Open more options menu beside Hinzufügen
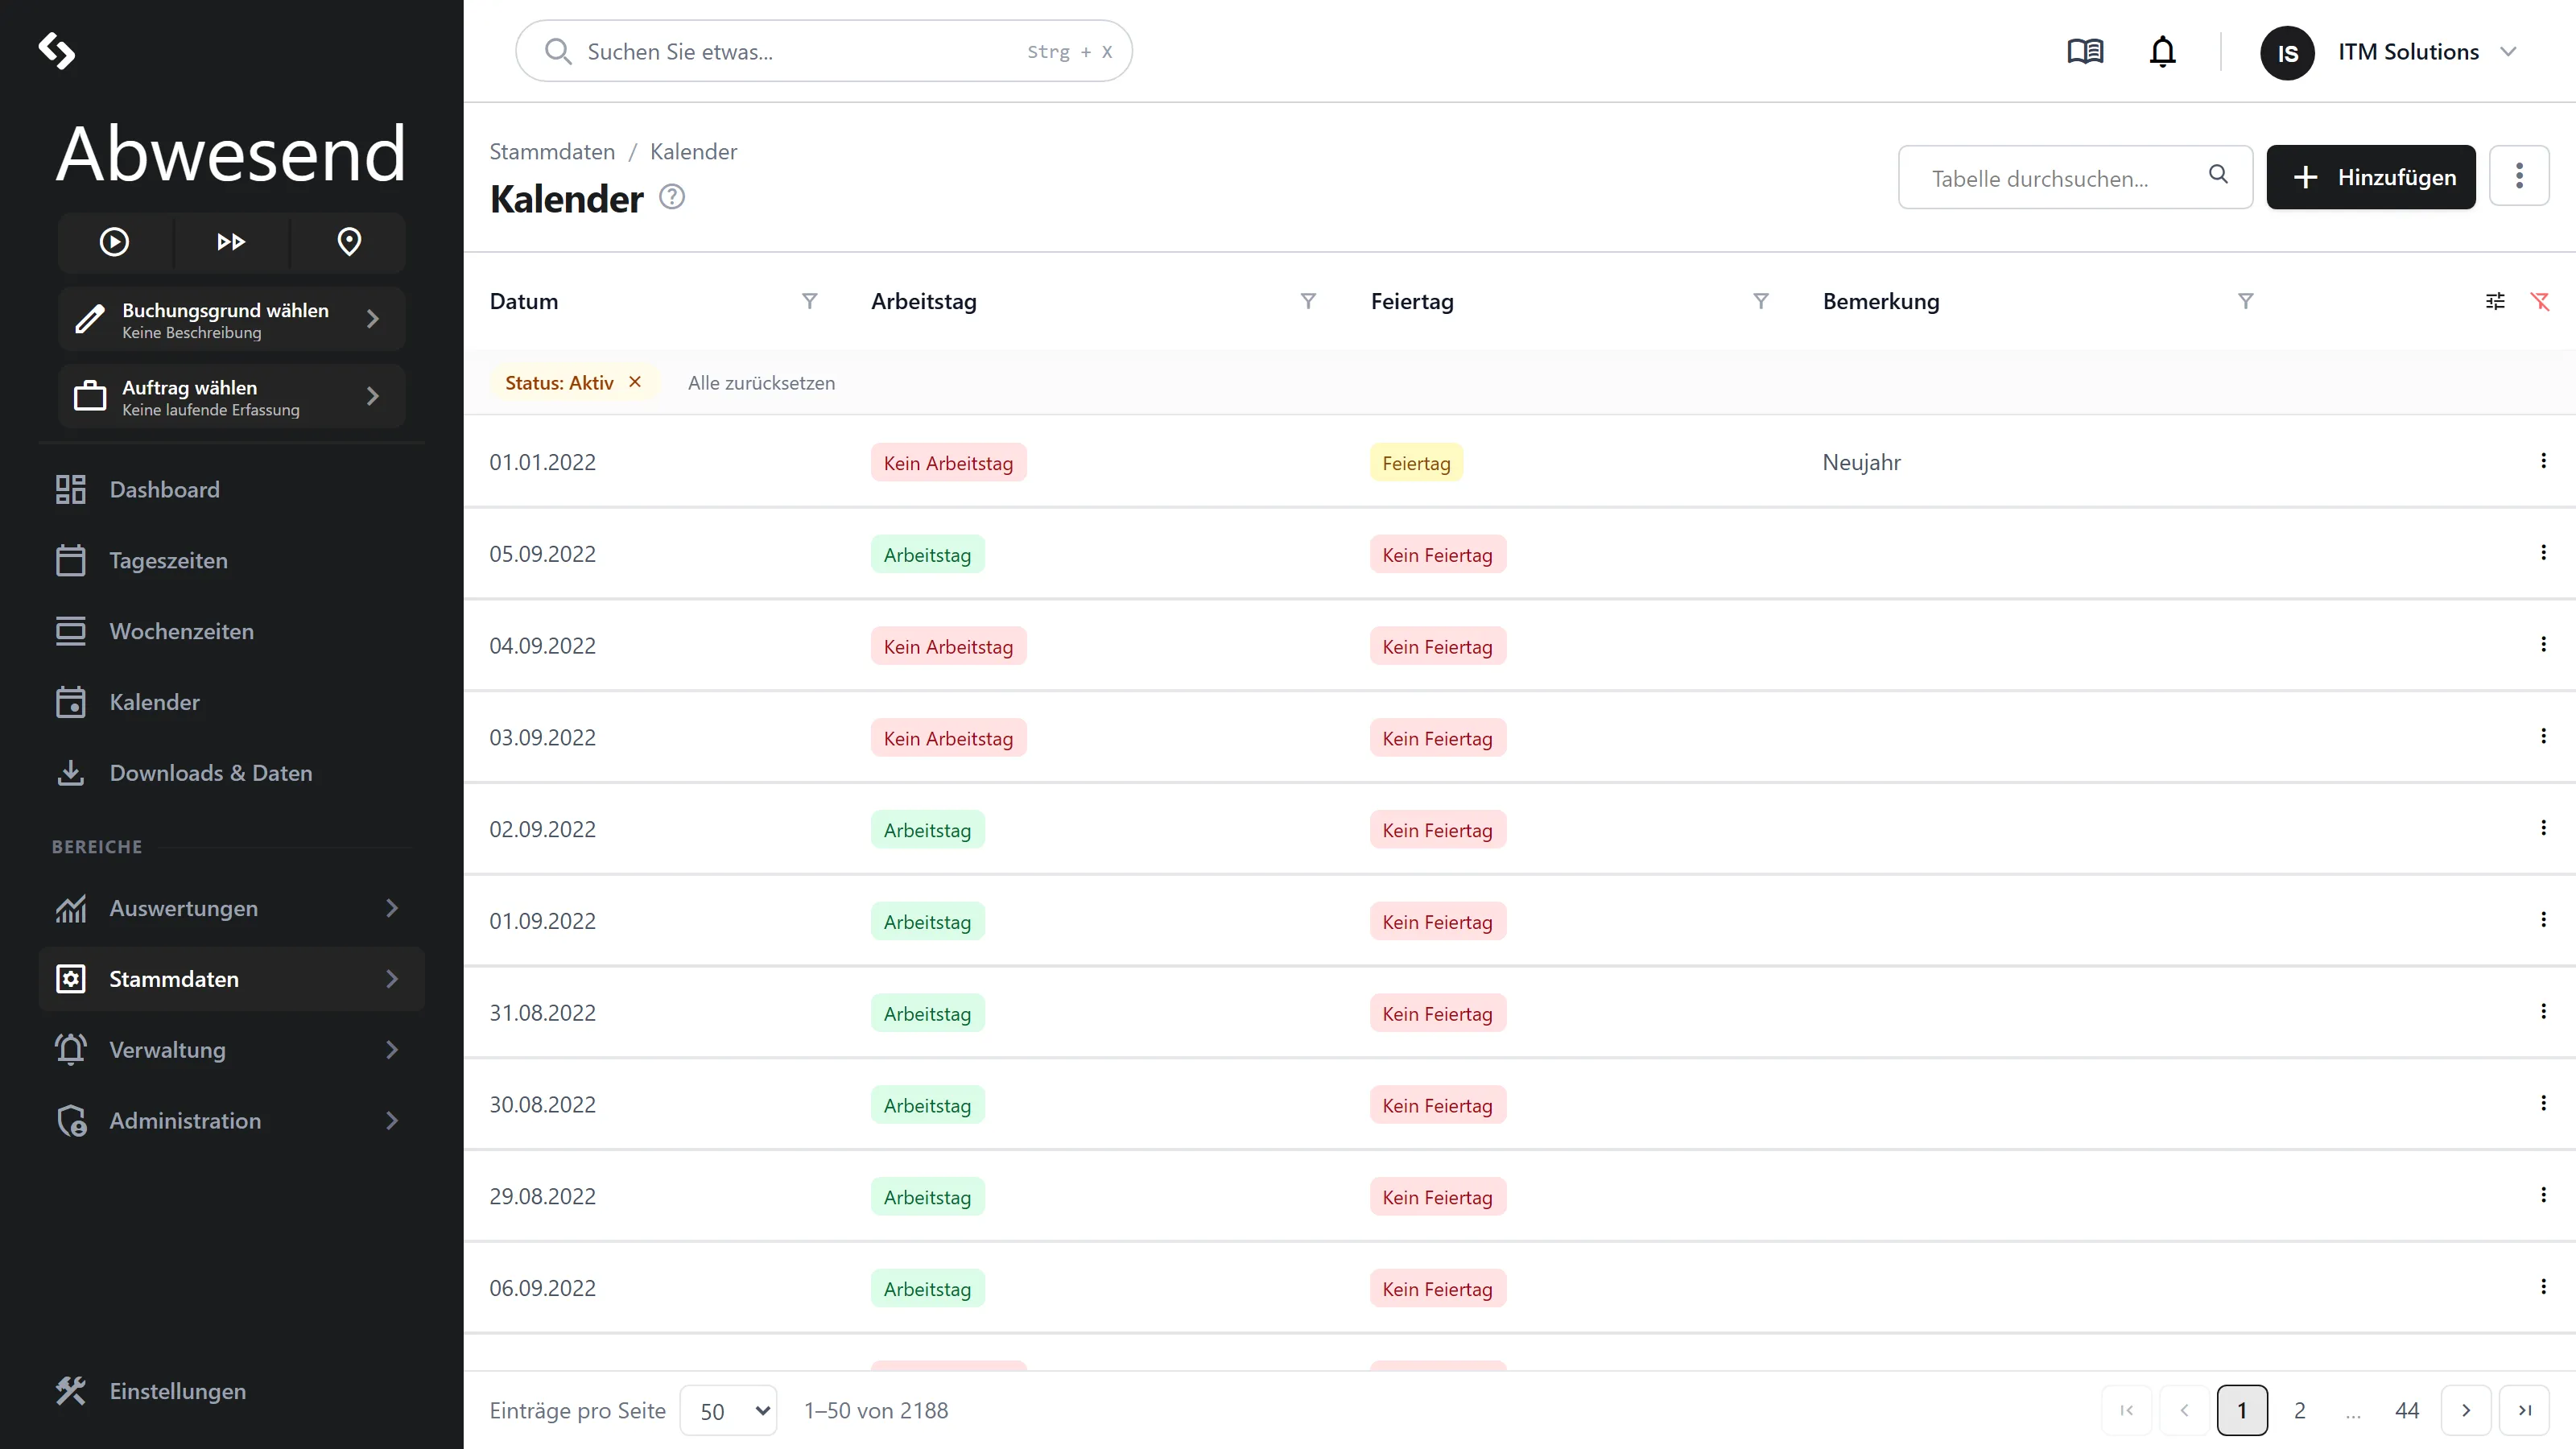This screenshot has height=1449, width=2576. (x=2519, y=176)
